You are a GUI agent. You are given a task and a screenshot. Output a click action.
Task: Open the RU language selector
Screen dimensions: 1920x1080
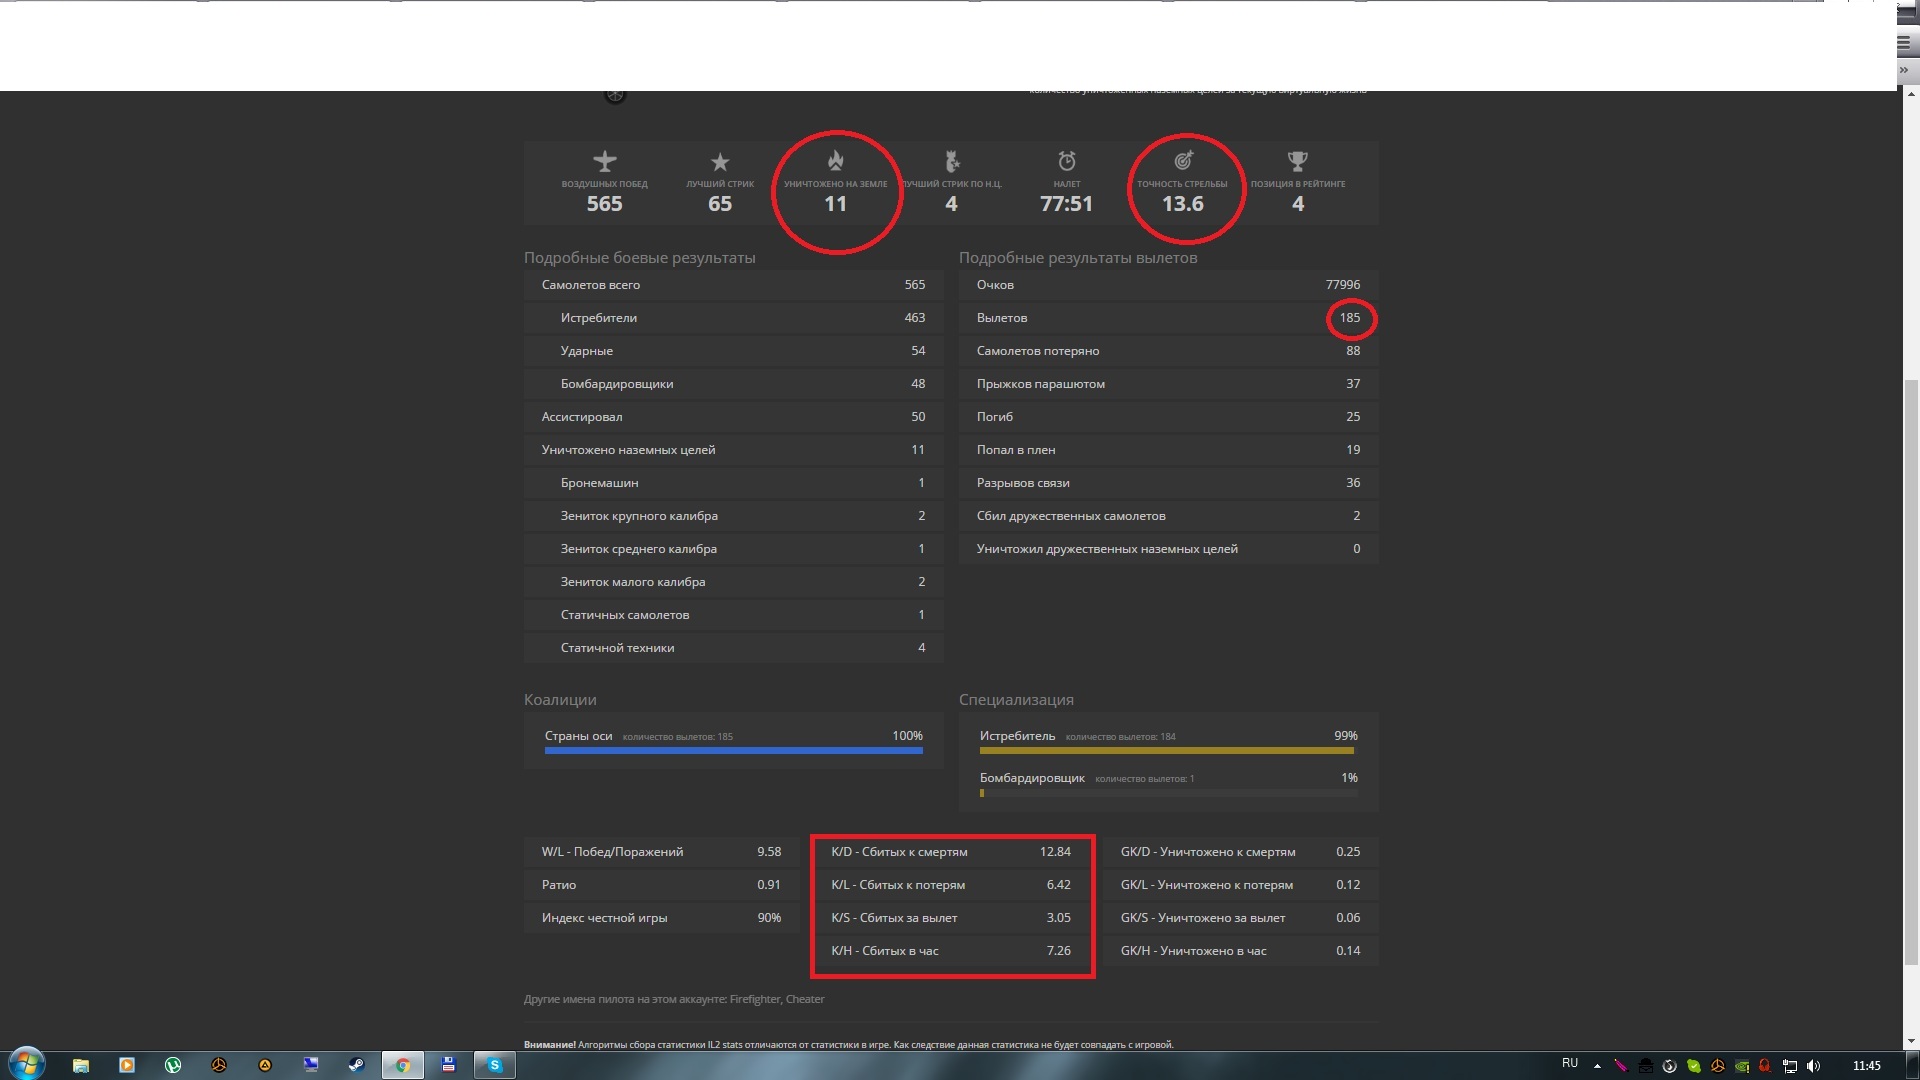point(1569,1064)
